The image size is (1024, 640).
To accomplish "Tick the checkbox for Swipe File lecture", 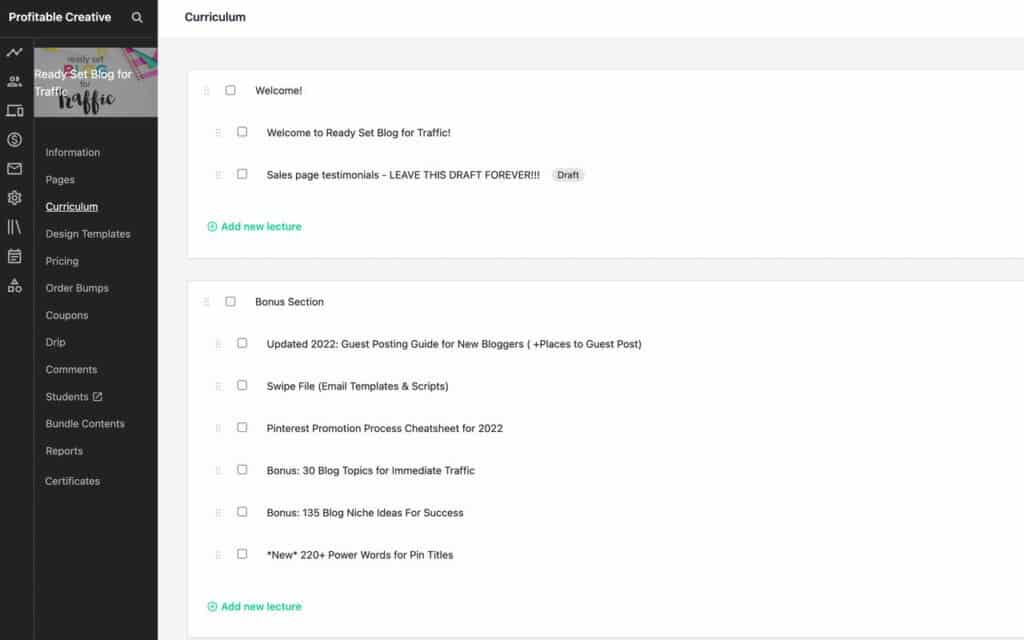I will (x=241, y=386).
